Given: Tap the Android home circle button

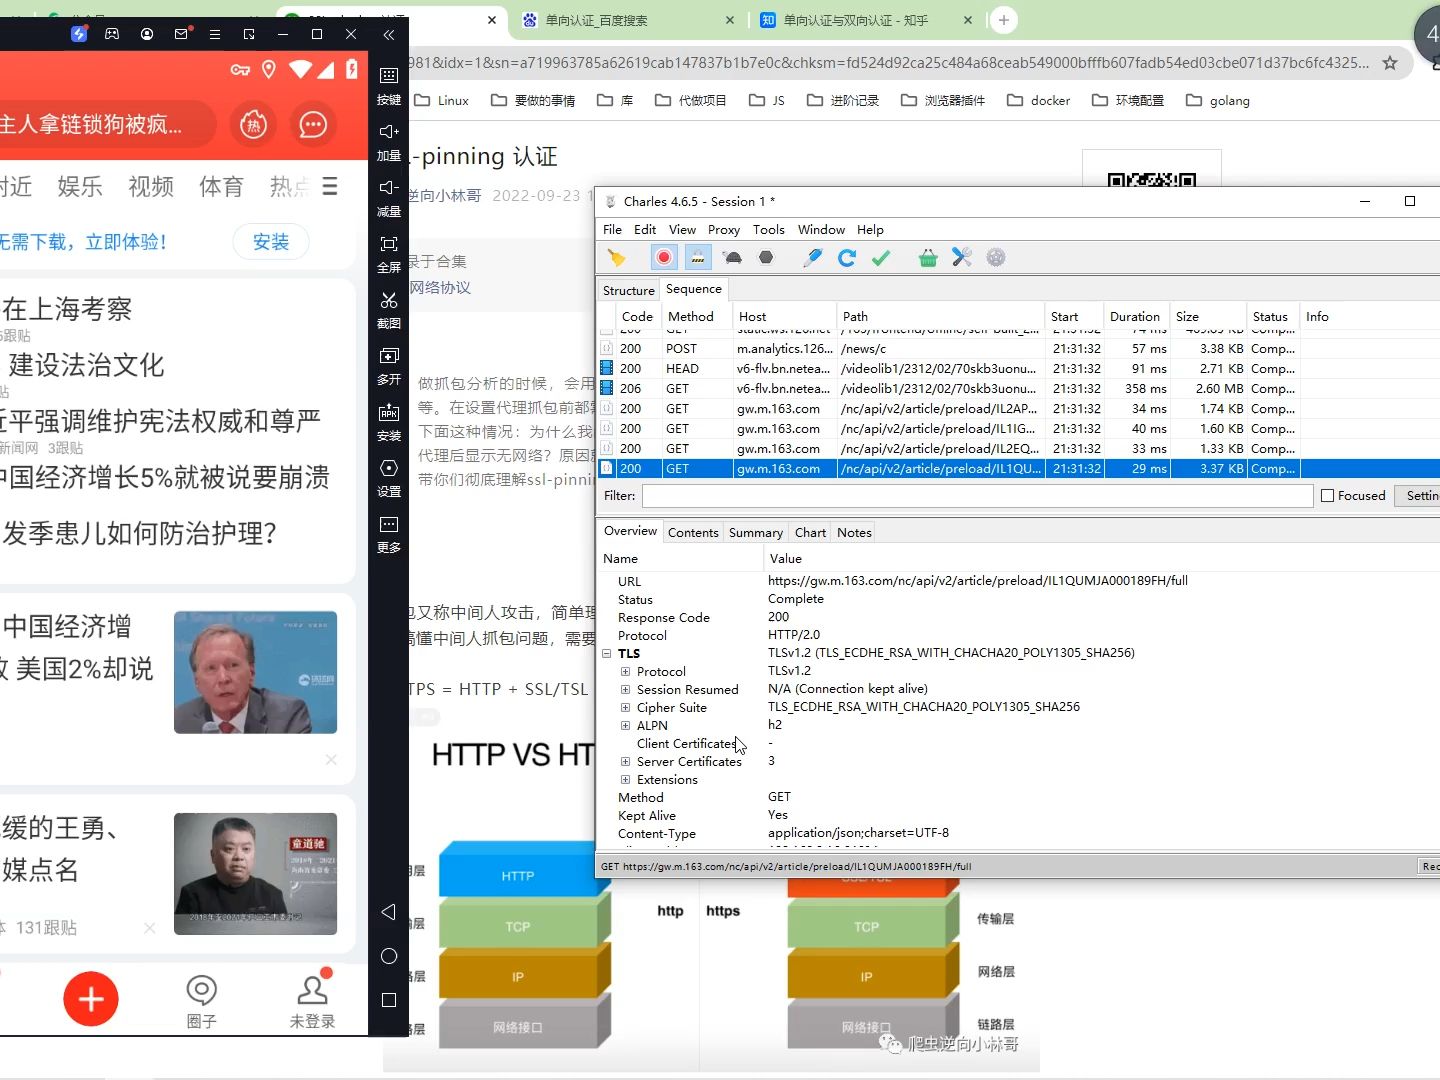Looking at the screenshot, I should point(389,956).
